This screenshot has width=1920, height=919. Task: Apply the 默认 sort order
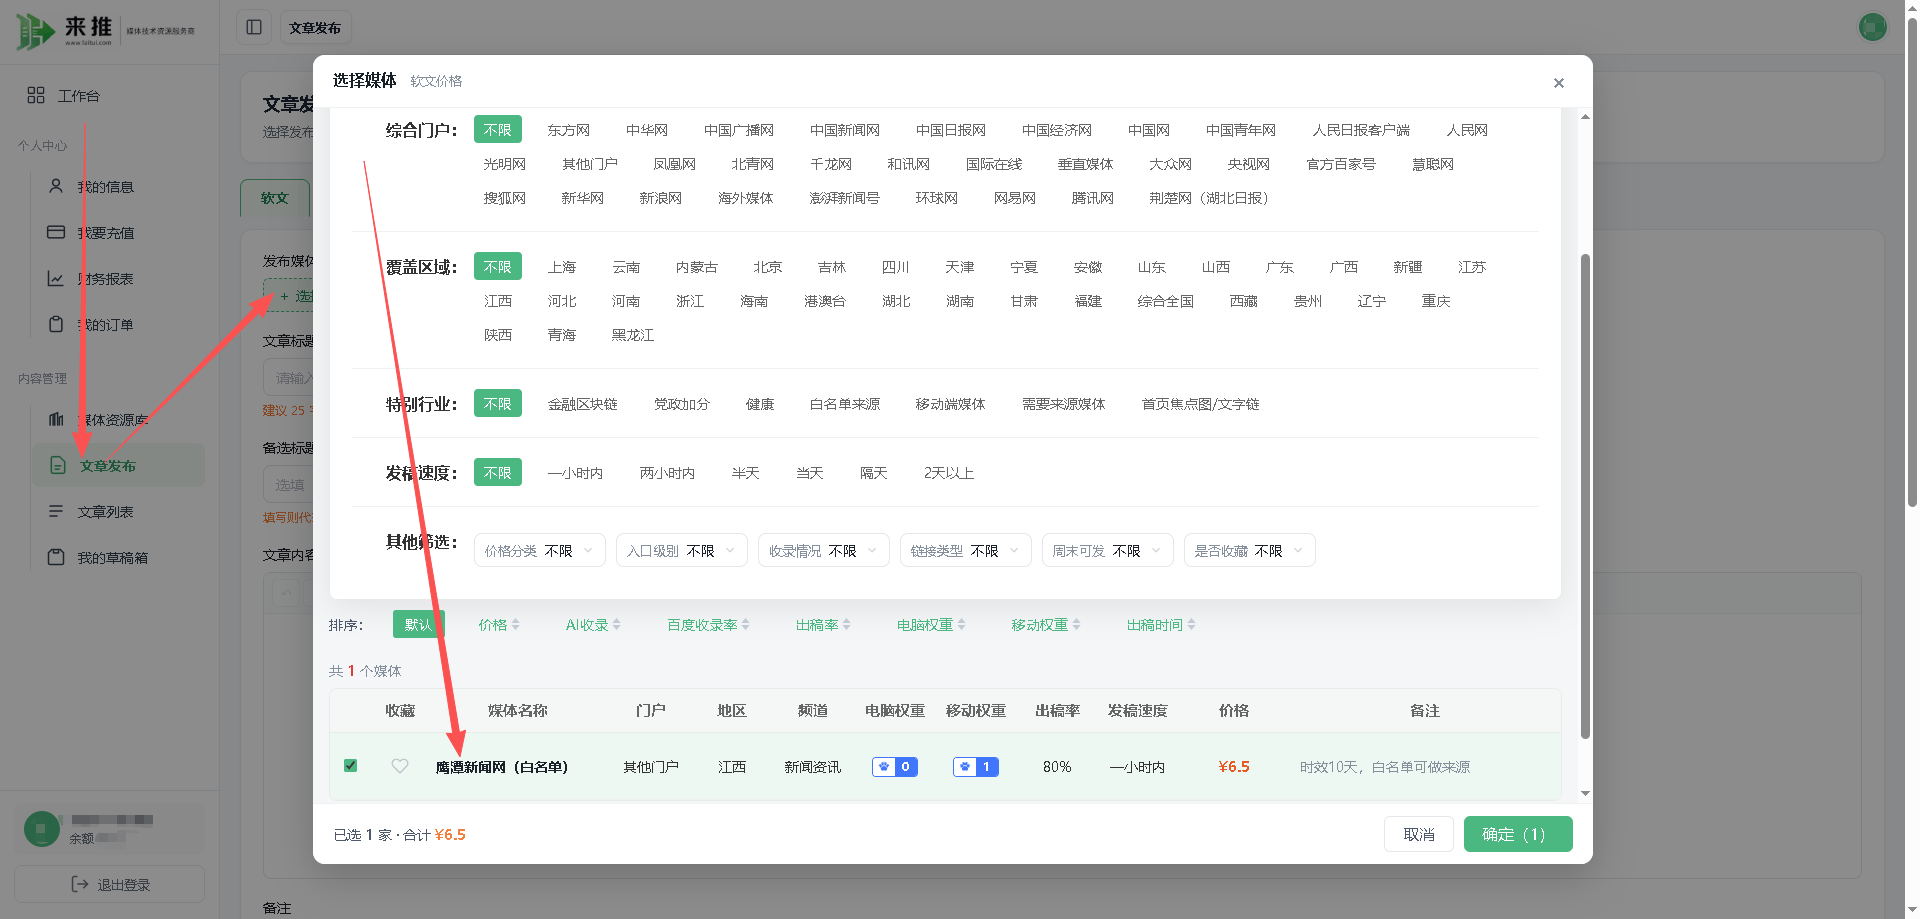(418, 625)
